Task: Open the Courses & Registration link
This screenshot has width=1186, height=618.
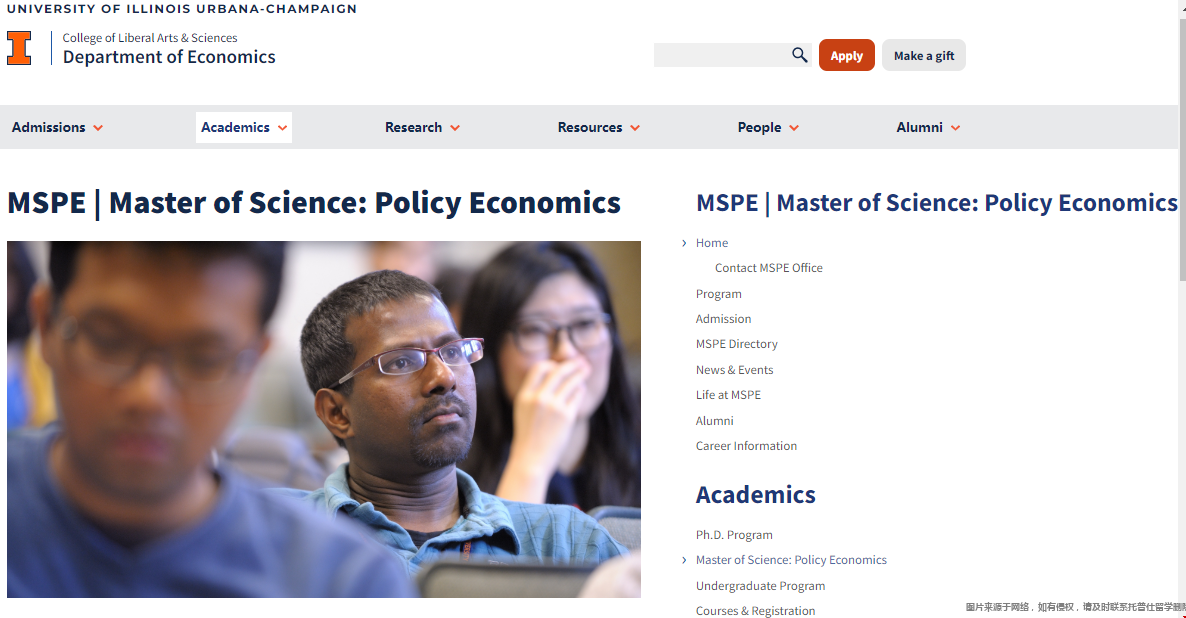Action: pyautogui.click(x=756, y=611)
